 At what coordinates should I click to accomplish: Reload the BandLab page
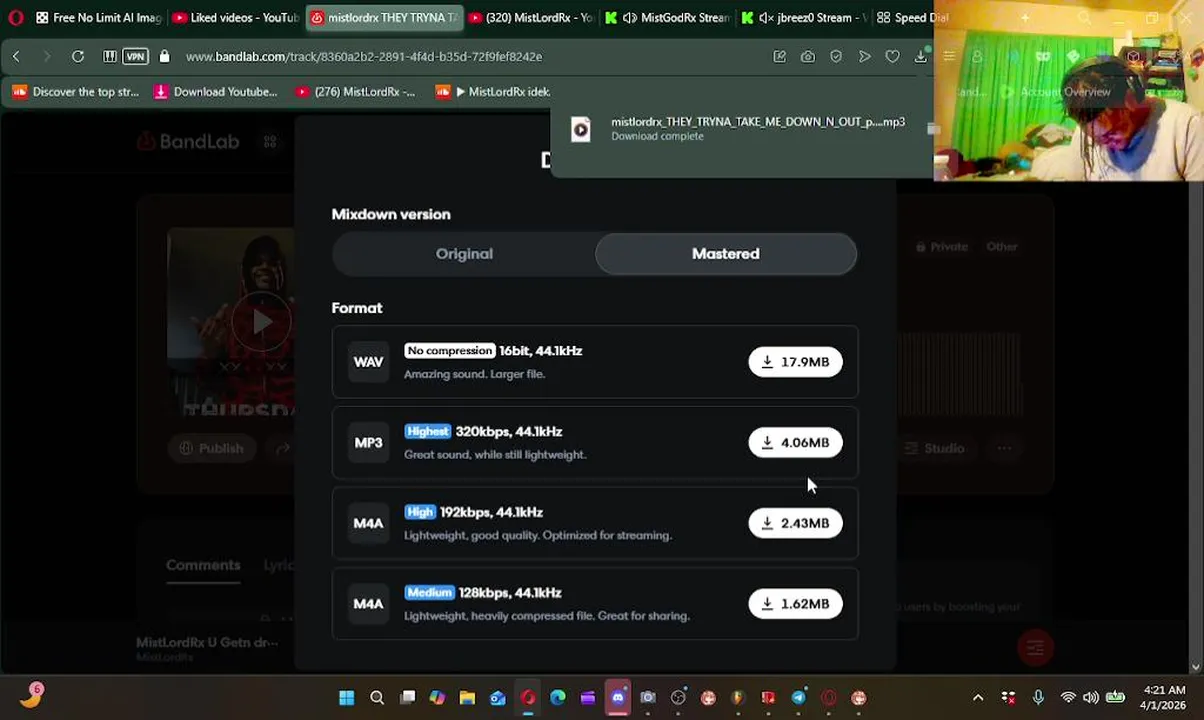[x=78, y=57]
